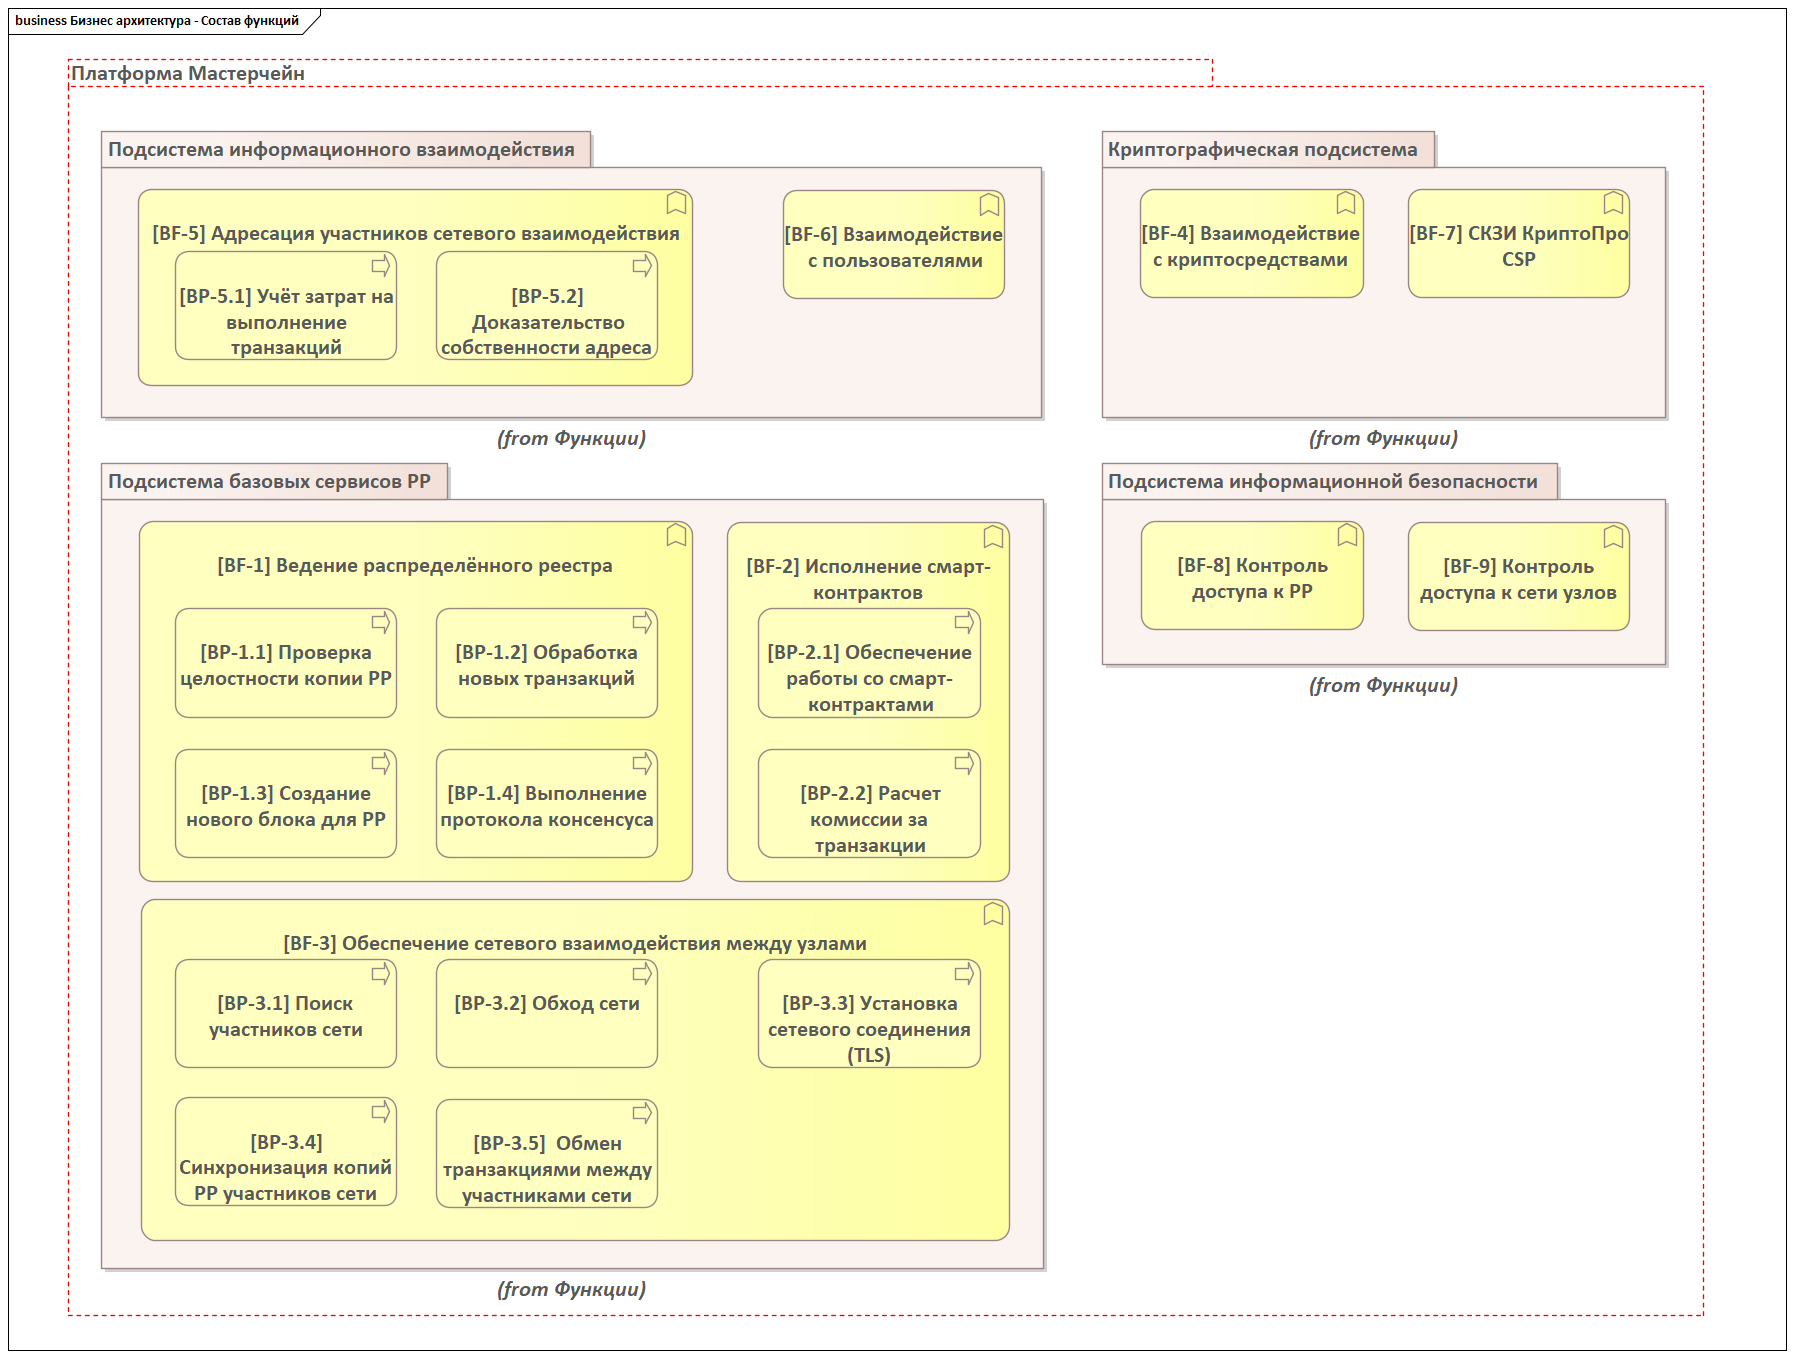Click the function icon on BF-3 element
Image resolution: width=1794 pixels, height=1358 pixels.
993,914
